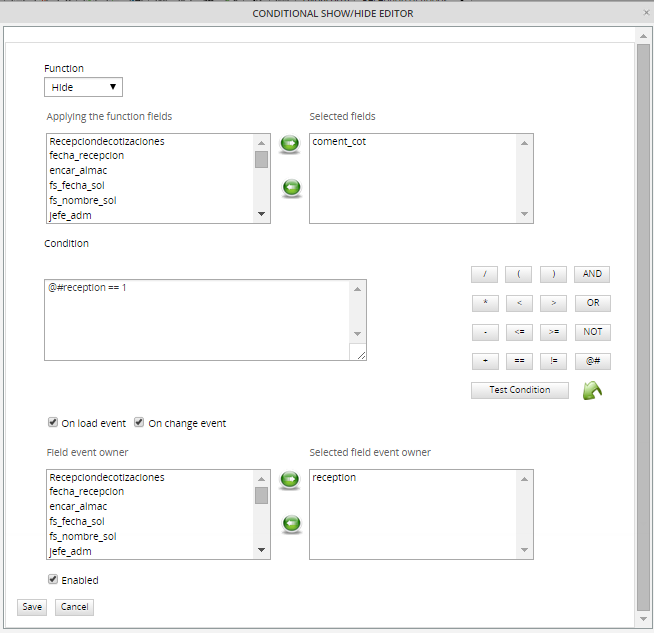Select fecha_recepcion in Applying the function fields list
The image size is (654, 634).
point(87,156)
